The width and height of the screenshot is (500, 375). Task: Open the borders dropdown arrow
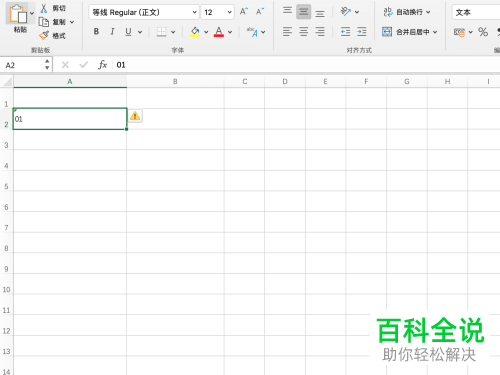point(173,32)
